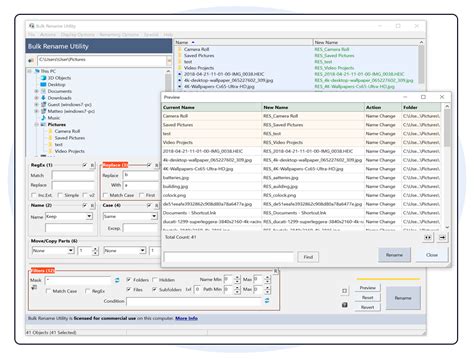Image resolution: width=474 pixels, height=360 pixels.
Task: Click the Rename button in the Preview dialog
Action: coord(394,255)
